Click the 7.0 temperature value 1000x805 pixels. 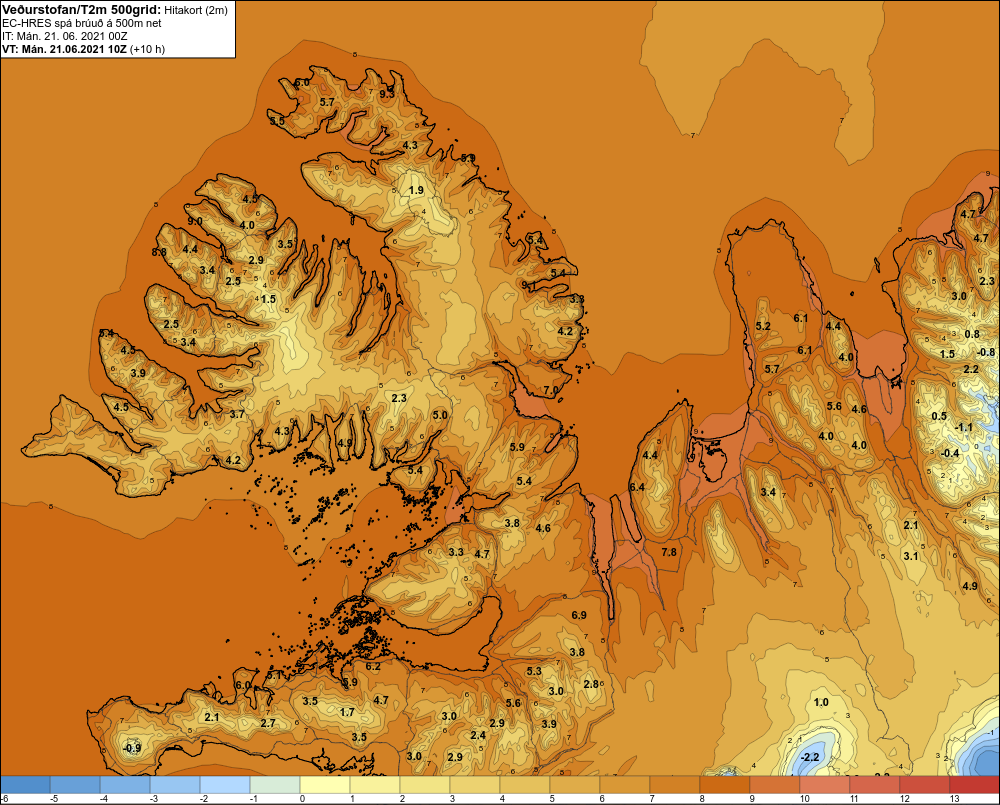[551, 390]
